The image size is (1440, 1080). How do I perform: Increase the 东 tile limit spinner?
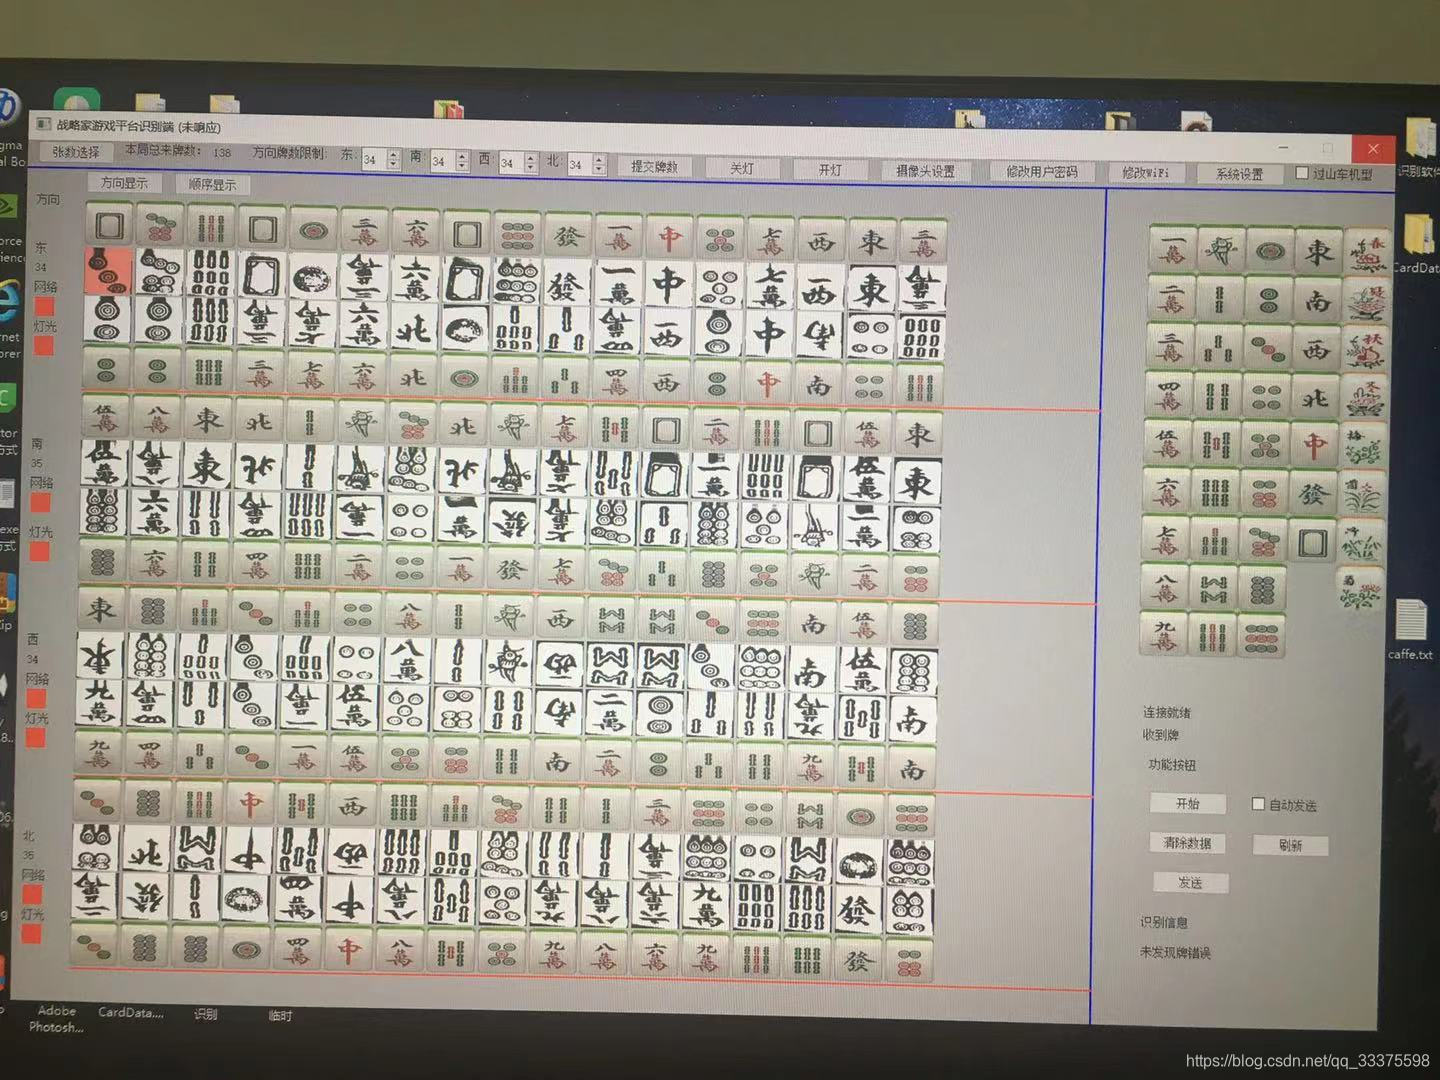pyautogui.click(x=393, y=153)
